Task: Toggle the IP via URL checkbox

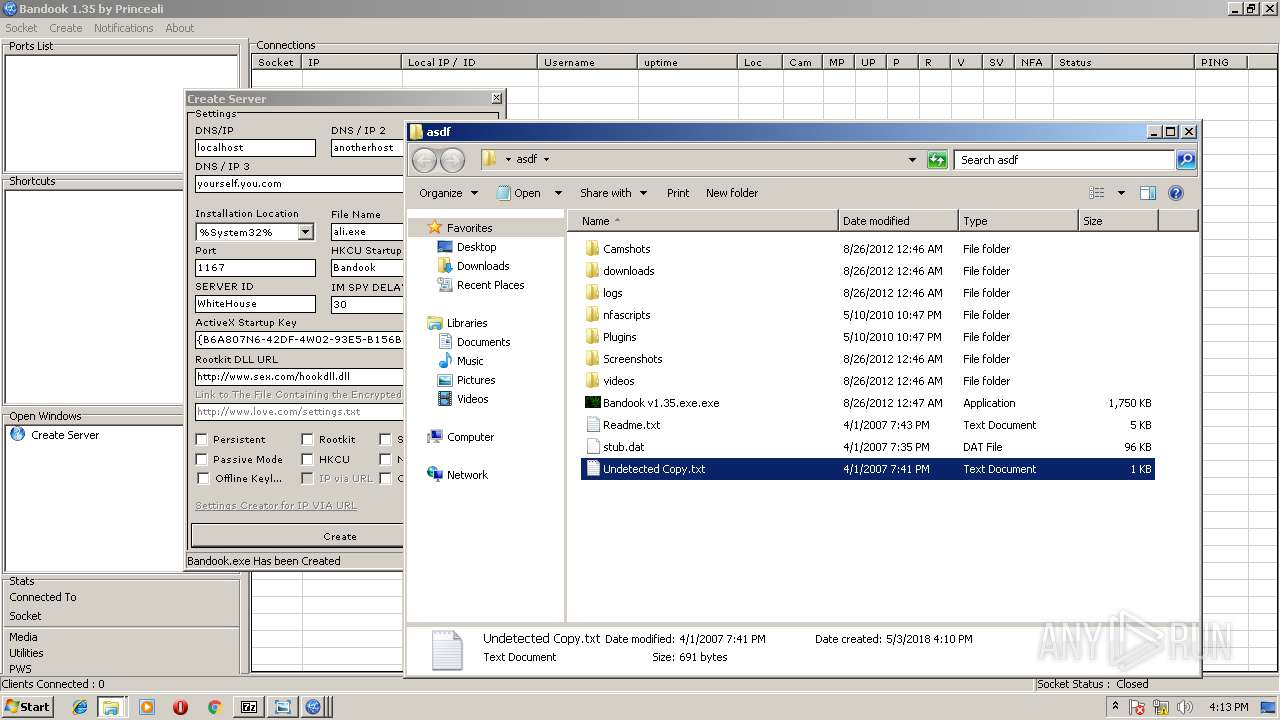Action: tap(308, 478)
